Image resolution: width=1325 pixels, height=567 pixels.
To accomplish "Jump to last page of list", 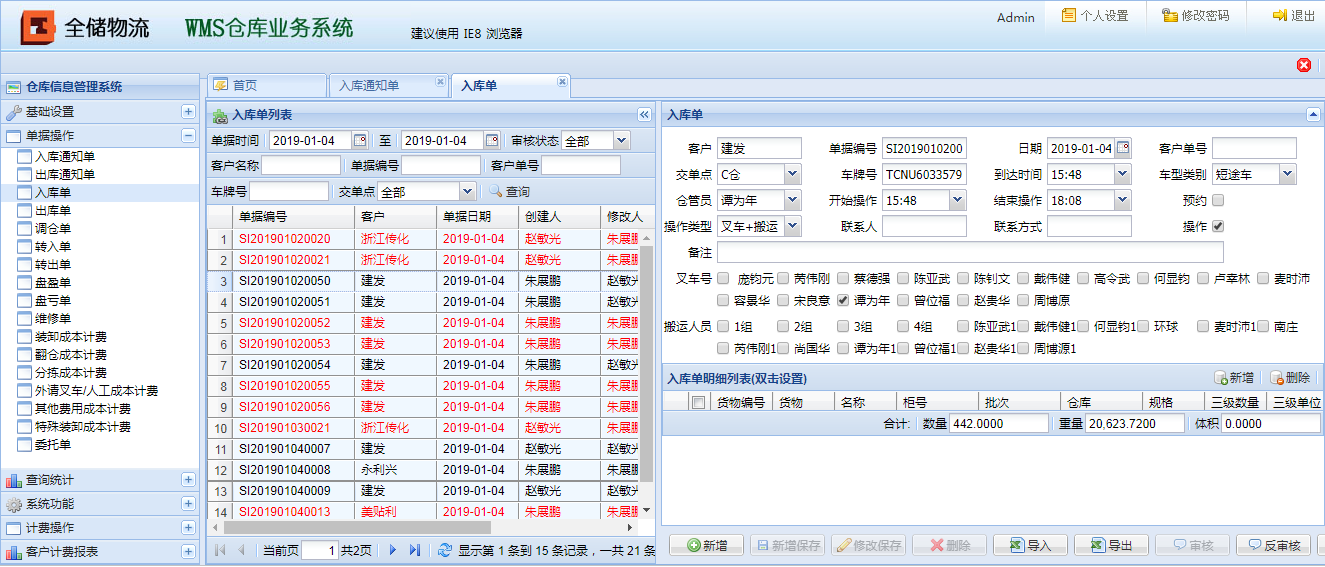I will [x=415, y=550].
